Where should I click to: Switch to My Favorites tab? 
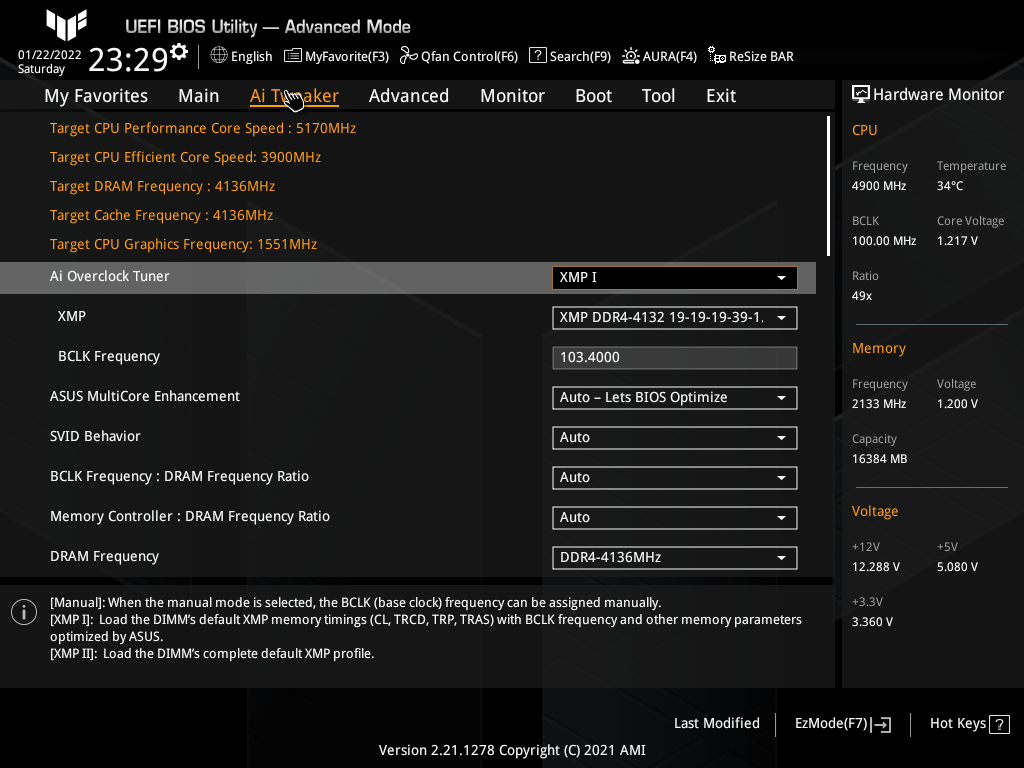96,96
